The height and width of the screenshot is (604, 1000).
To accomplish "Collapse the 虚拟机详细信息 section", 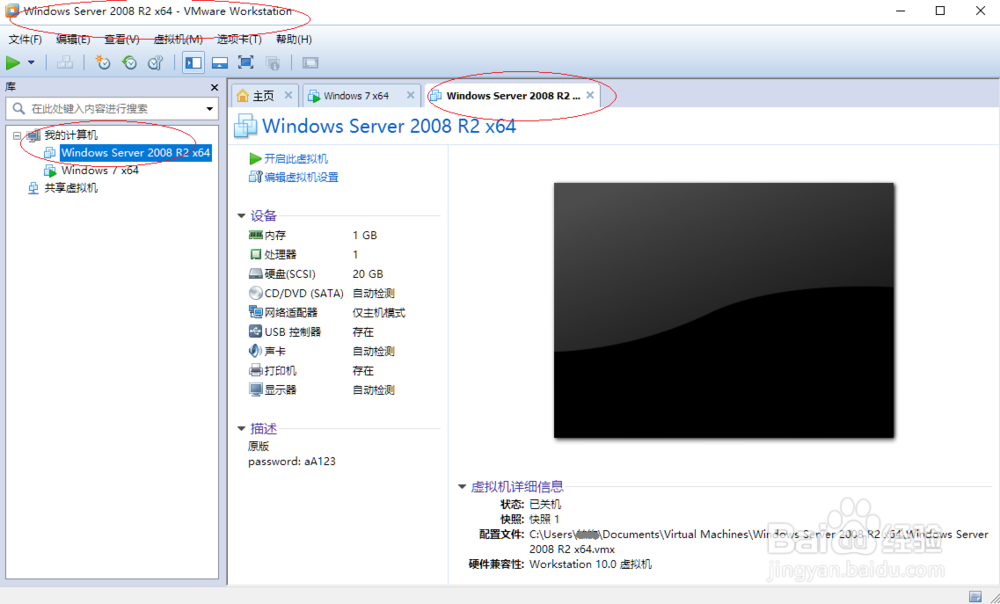I will click(462, 487).
